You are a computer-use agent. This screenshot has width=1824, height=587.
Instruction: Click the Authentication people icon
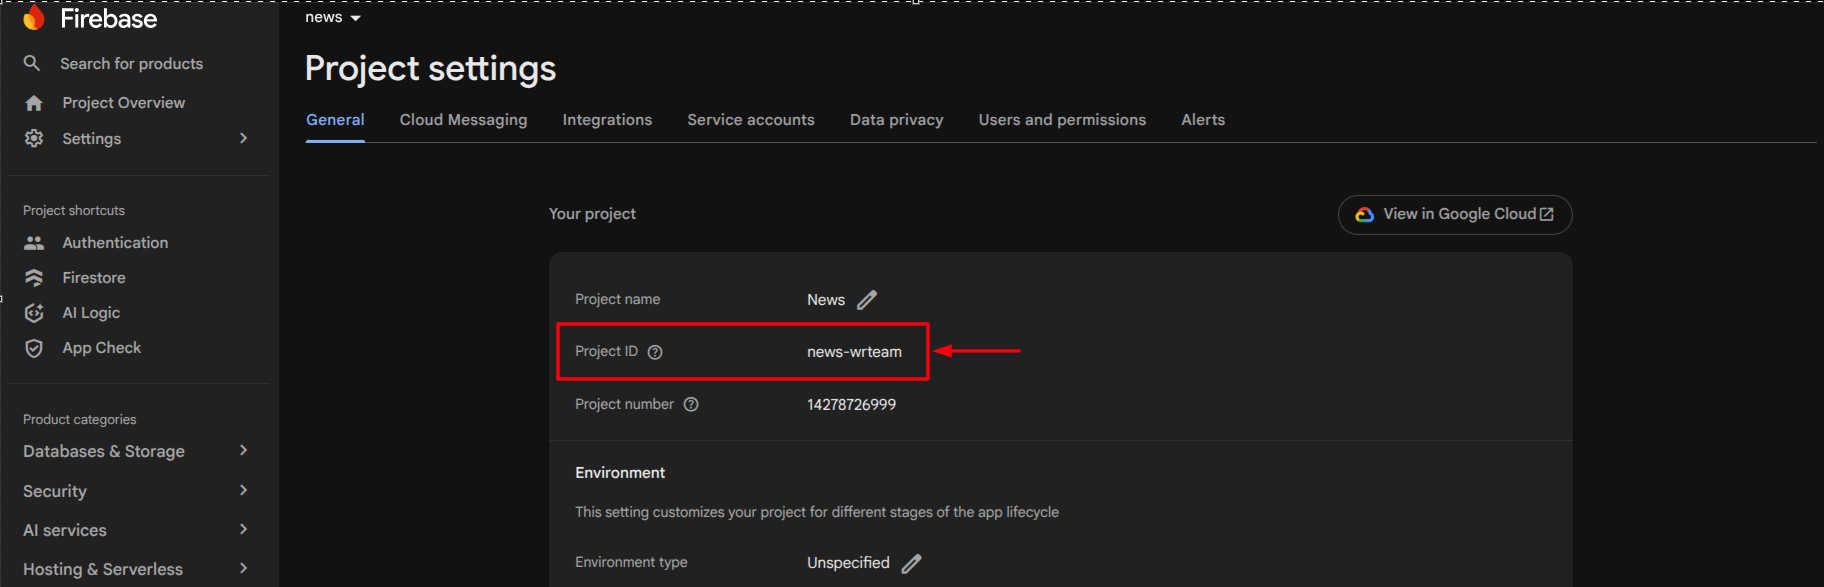(x=34, y=243)
